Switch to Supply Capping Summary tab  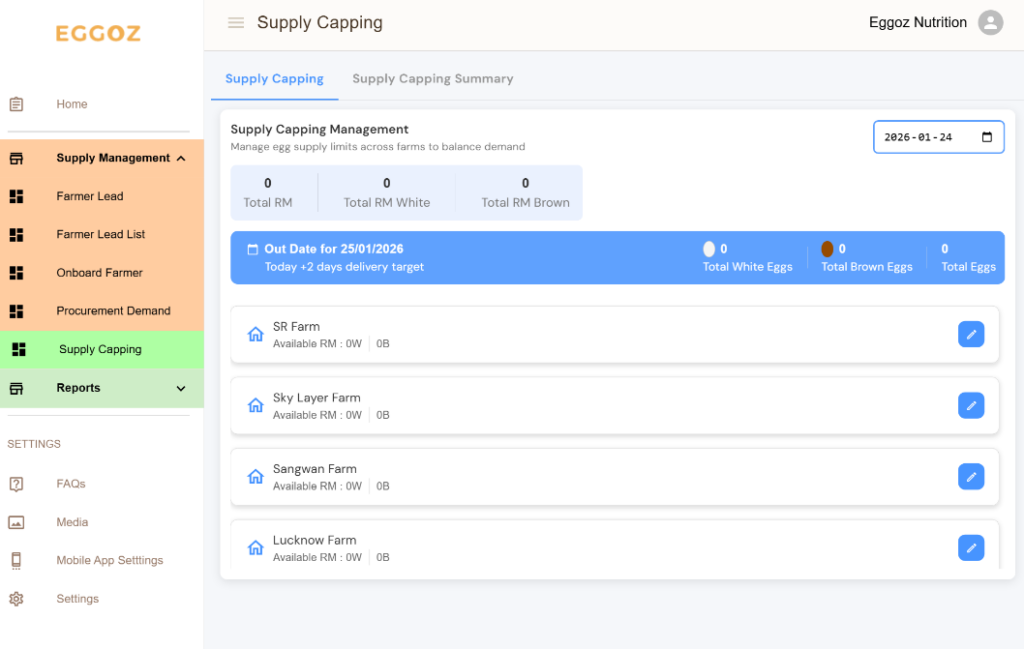click(x=432, y=79)
